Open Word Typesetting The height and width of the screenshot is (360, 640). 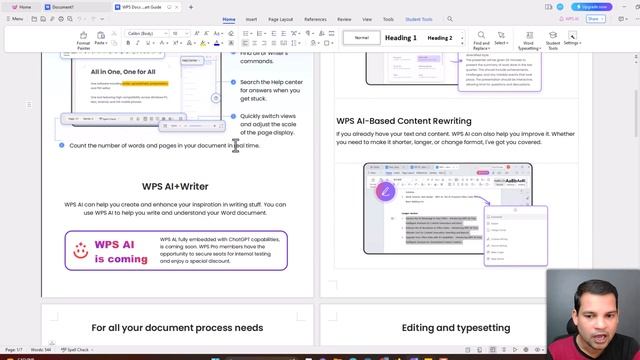point(529,40)
